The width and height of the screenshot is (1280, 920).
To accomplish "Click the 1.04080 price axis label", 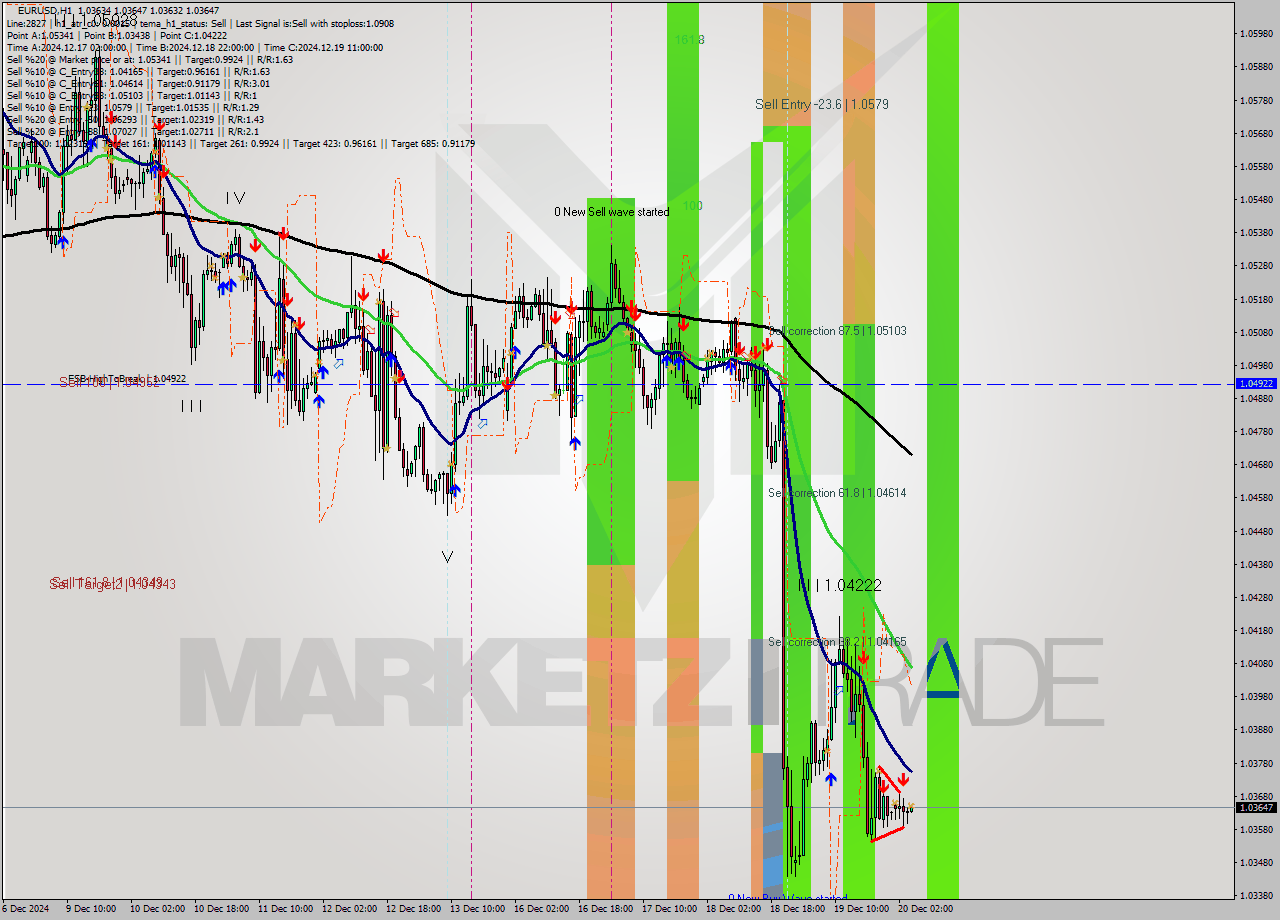I will [x=1256, y=663].
